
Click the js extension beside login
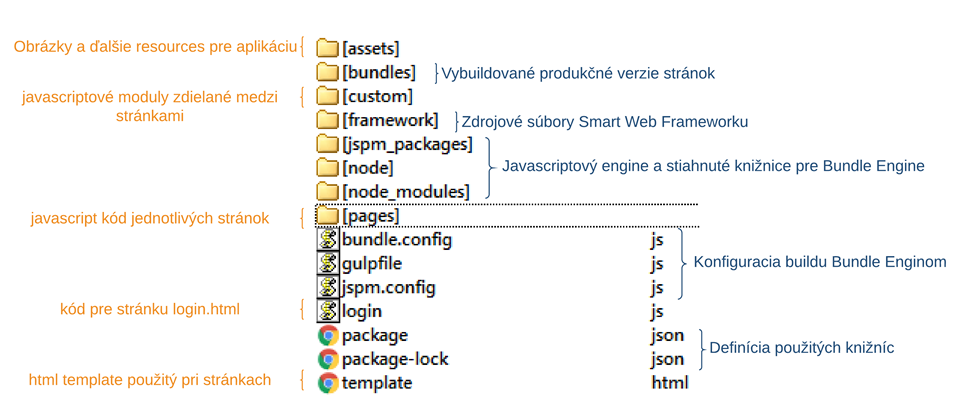pyautogui.click(x=657, y=311)
